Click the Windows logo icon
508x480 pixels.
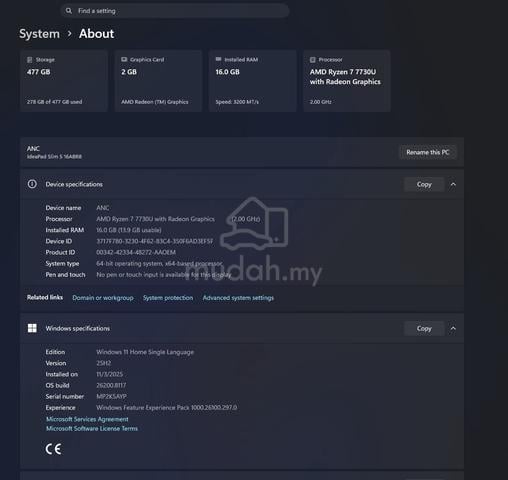tap(32, 328)
